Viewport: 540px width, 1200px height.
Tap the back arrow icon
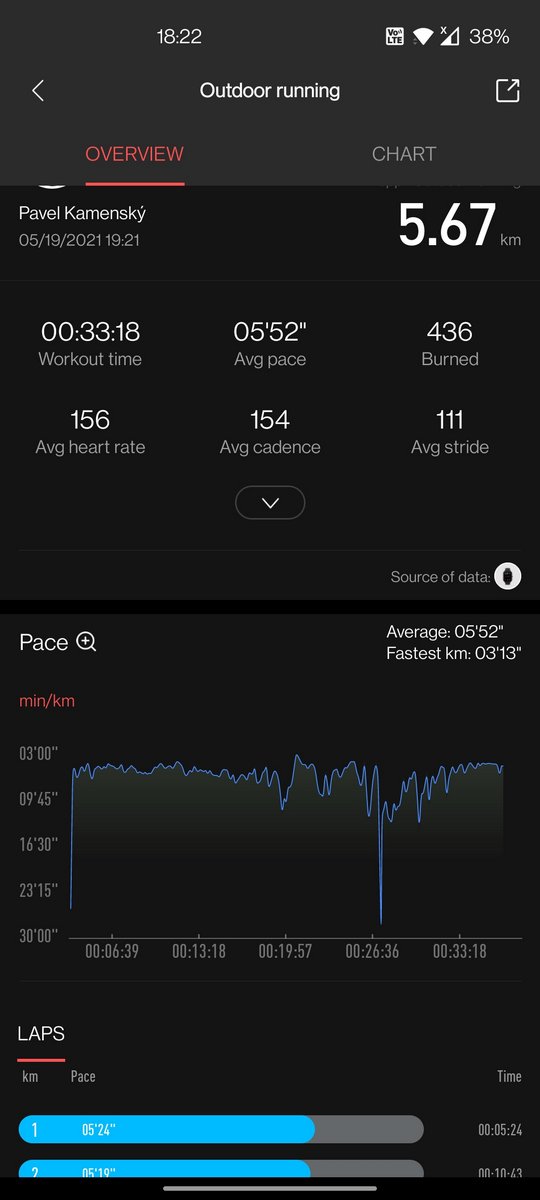pyautogui.click(x=38, y=91)
